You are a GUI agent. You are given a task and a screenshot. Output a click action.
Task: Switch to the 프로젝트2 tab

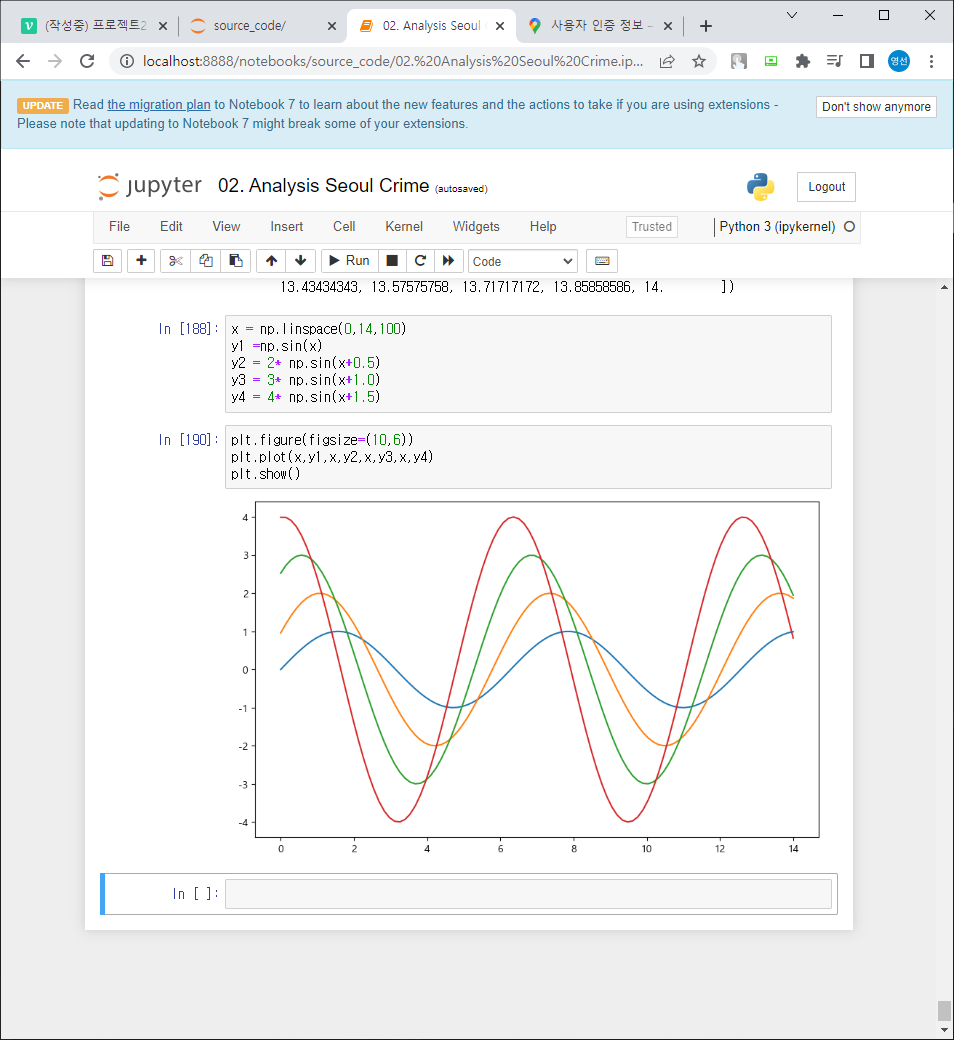[x=95, y=26]
